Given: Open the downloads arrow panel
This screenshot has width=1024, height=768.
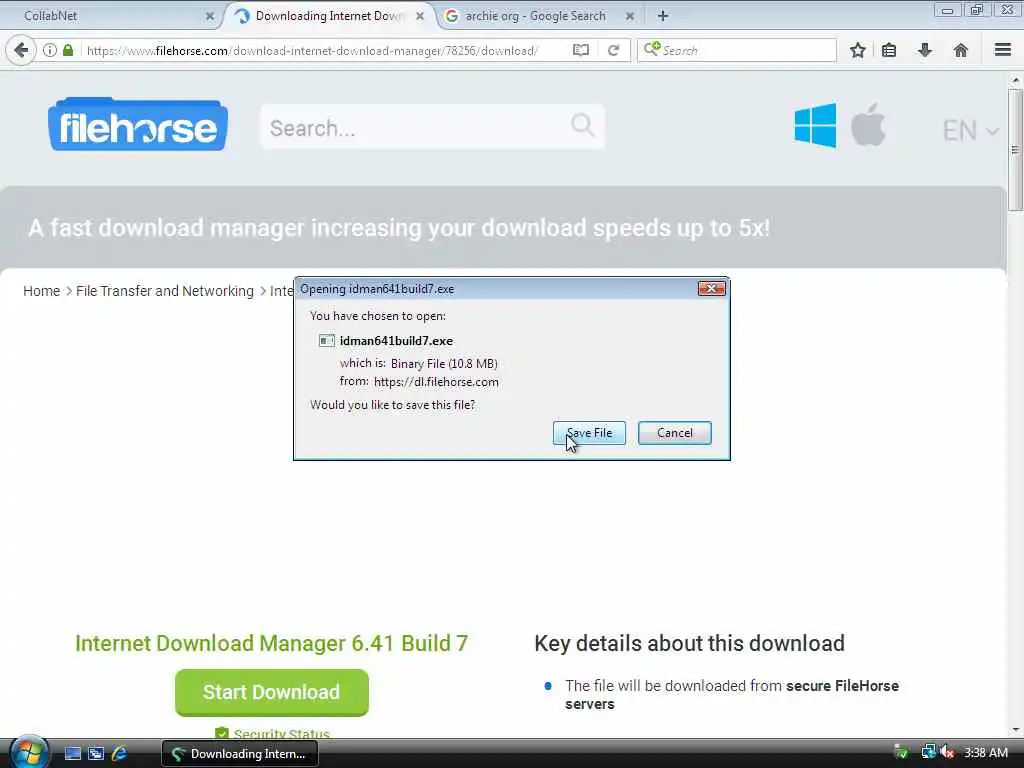Looking at the screenshot, I should click(x=925, y=50).
